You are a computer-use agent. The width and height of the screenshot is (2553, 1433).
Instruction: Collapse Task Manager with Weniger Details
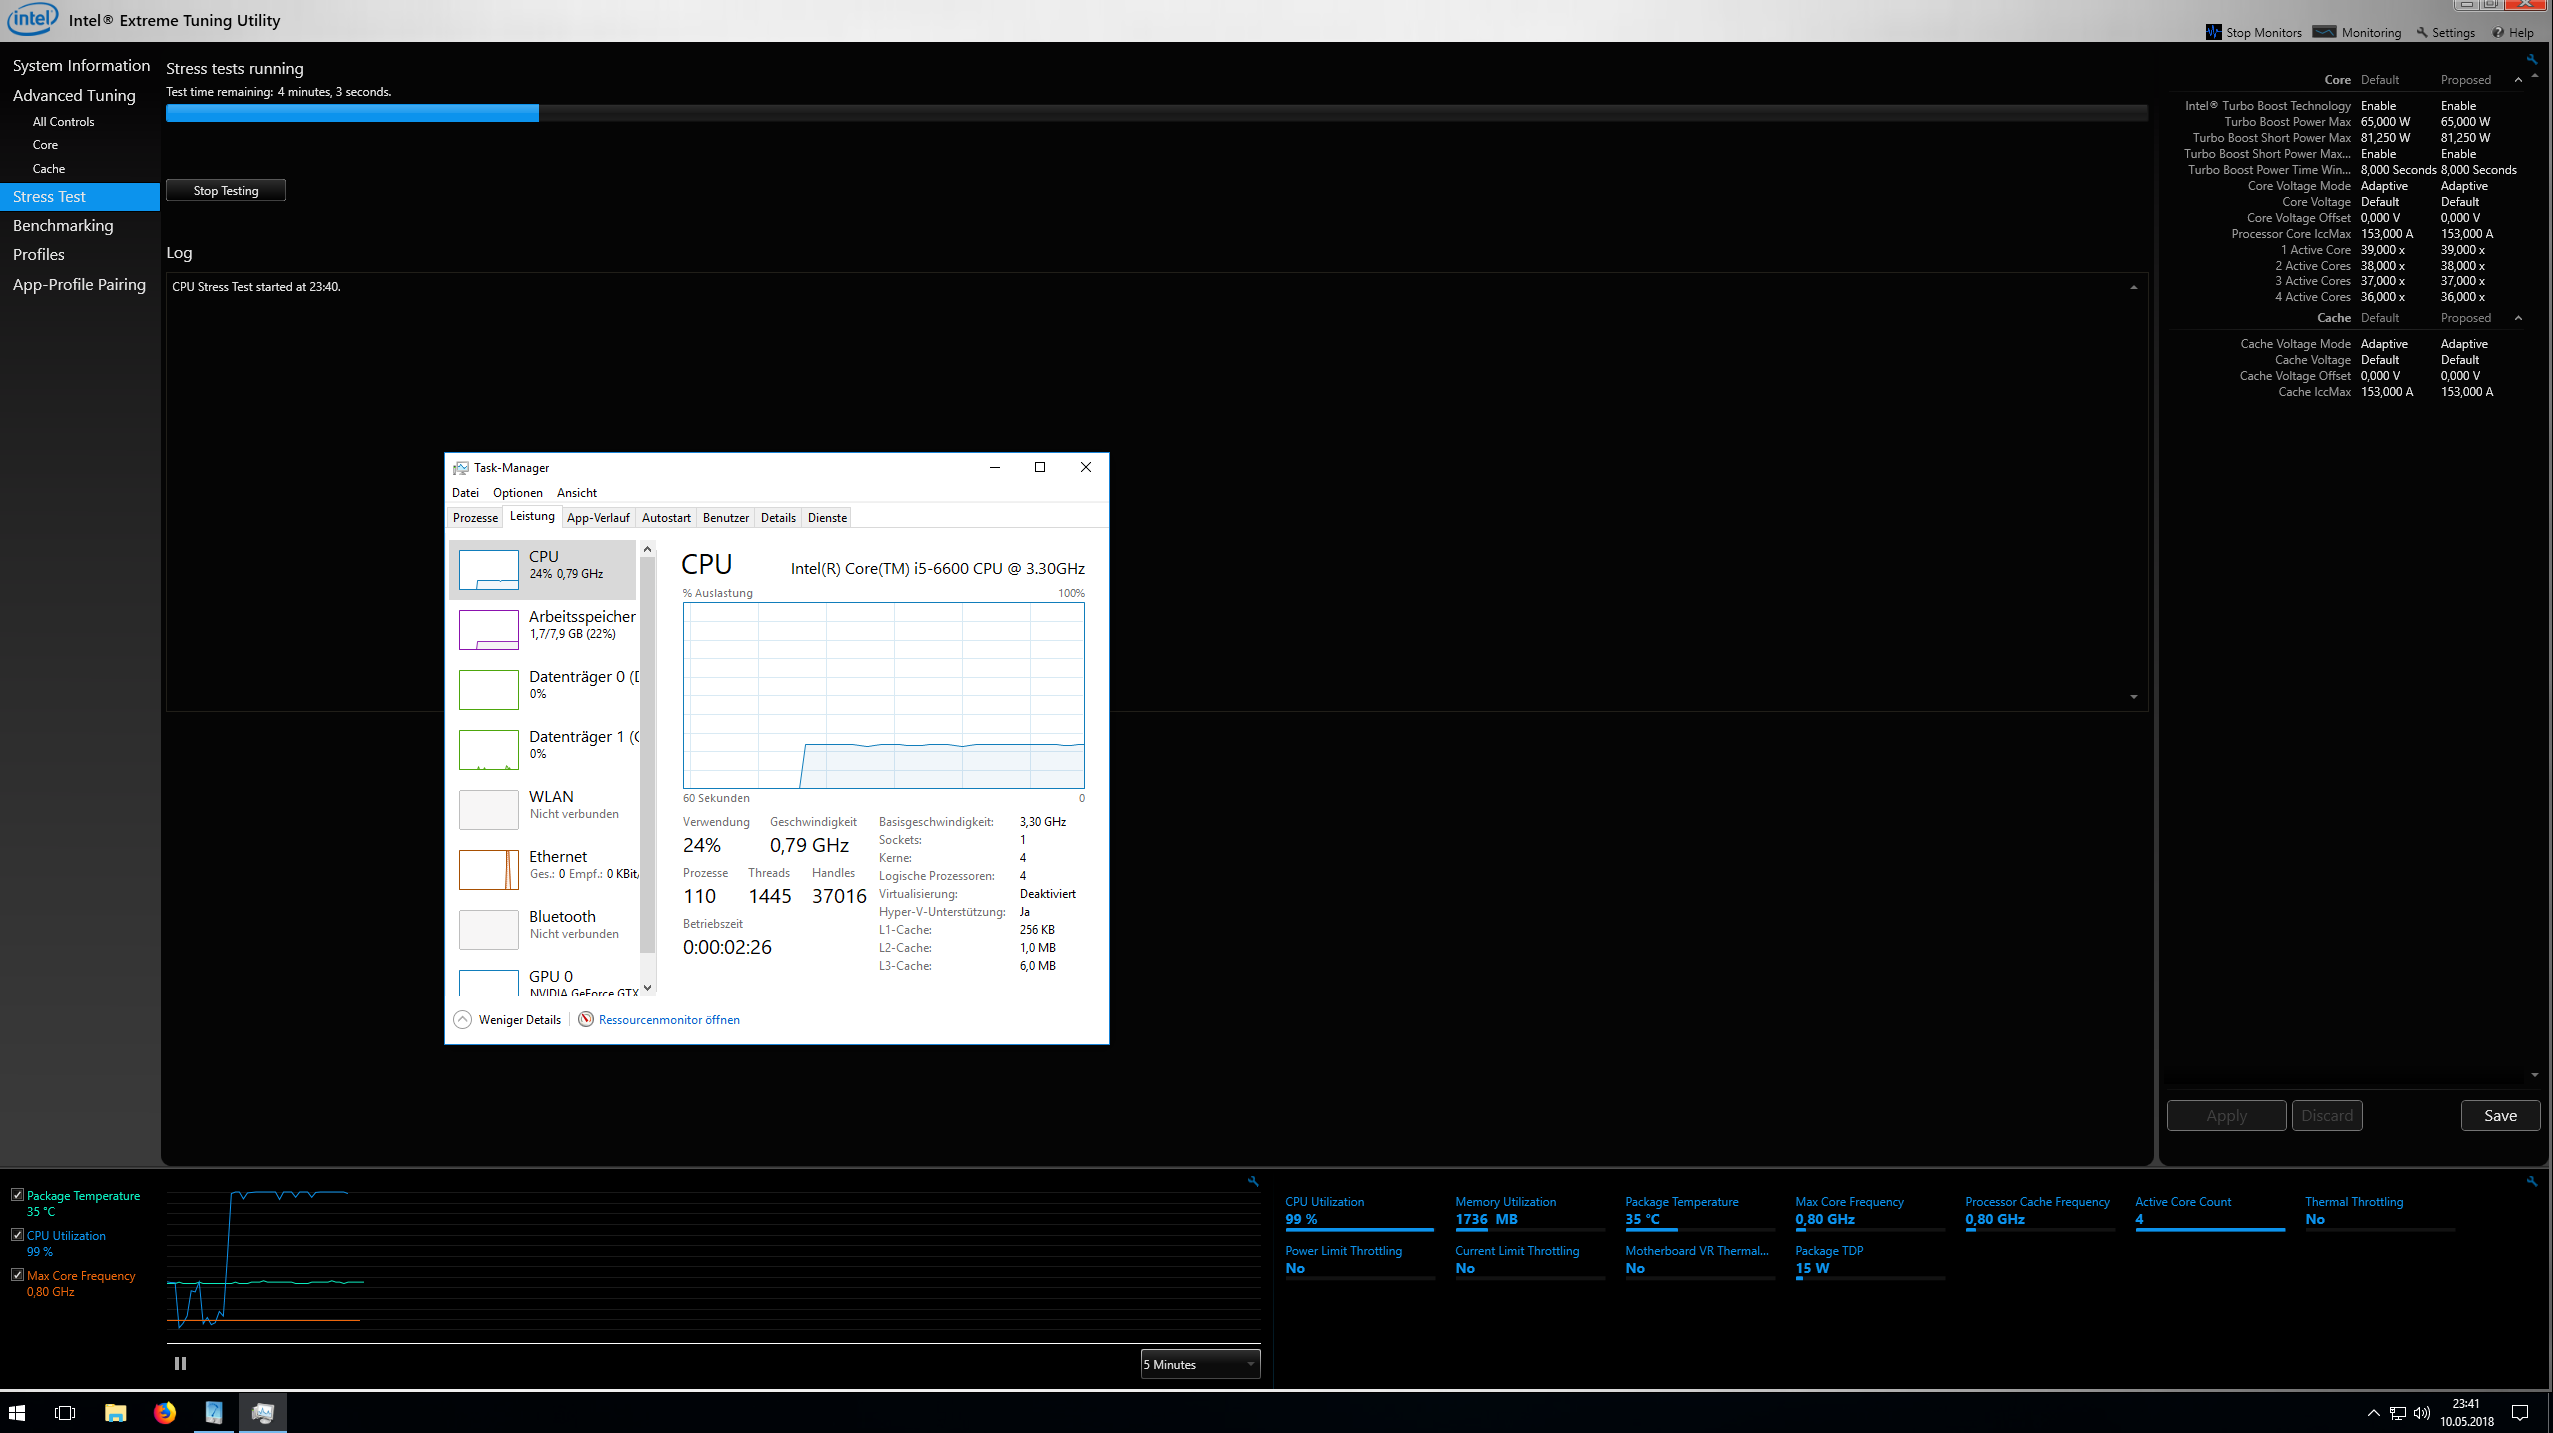pyautogui.click(x=463, y=1019)
